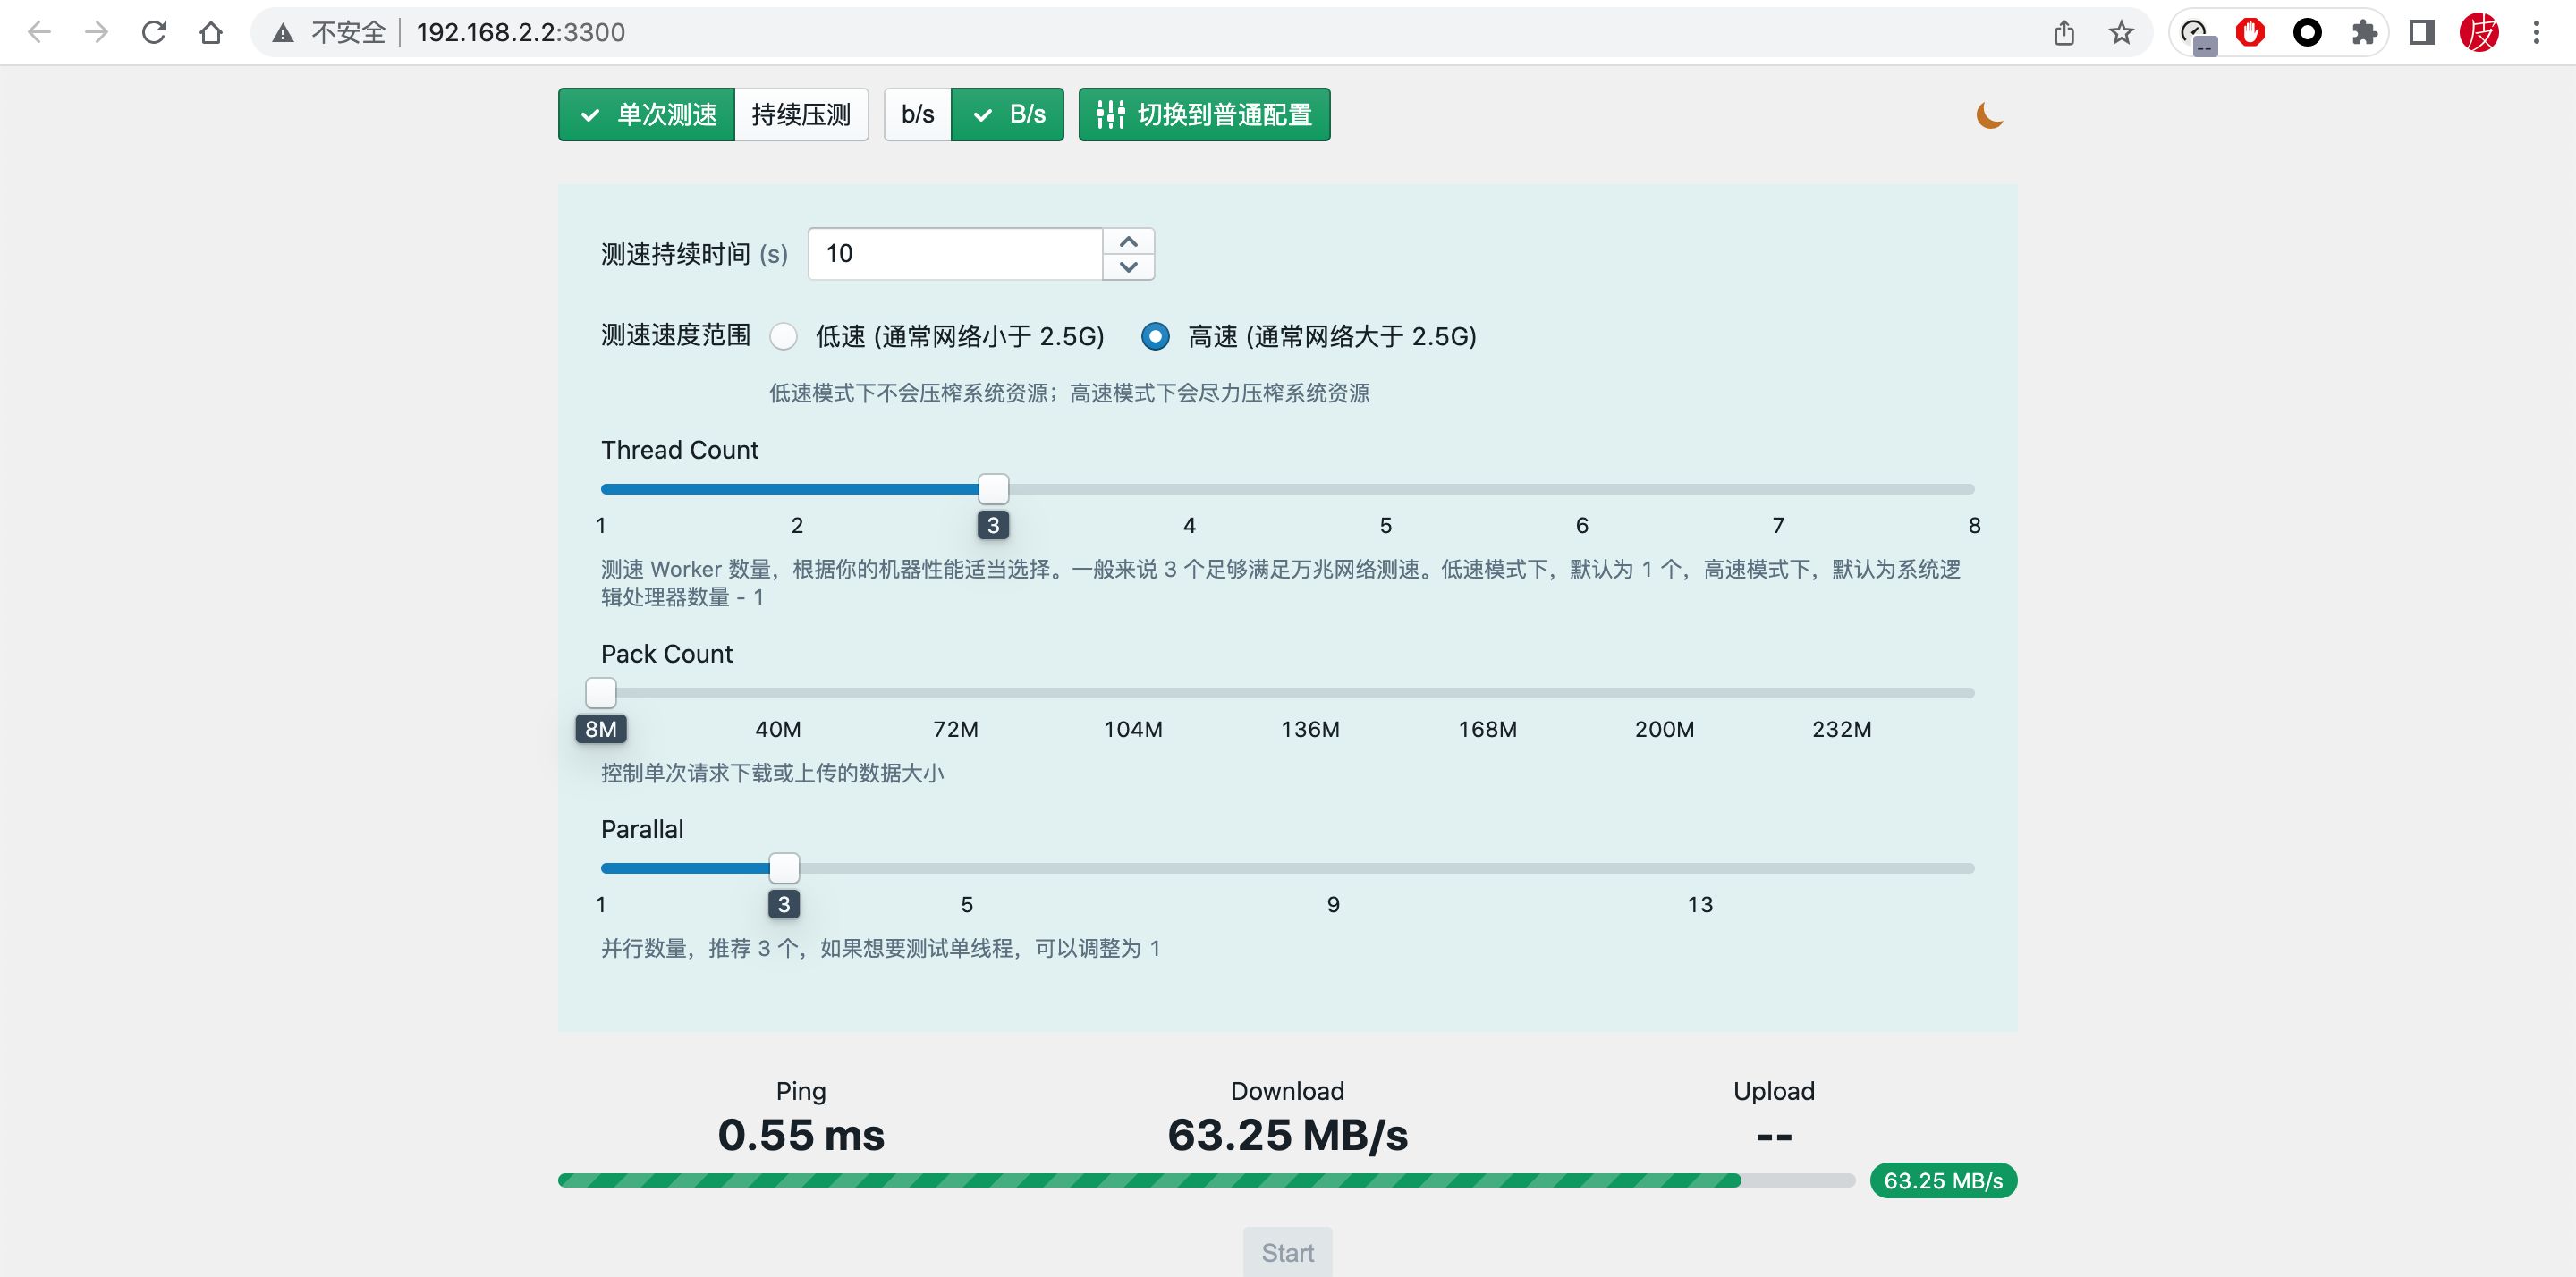2576x1277 pixels.
Task: Switch units to b/s
Action: [x=917, y=115]
